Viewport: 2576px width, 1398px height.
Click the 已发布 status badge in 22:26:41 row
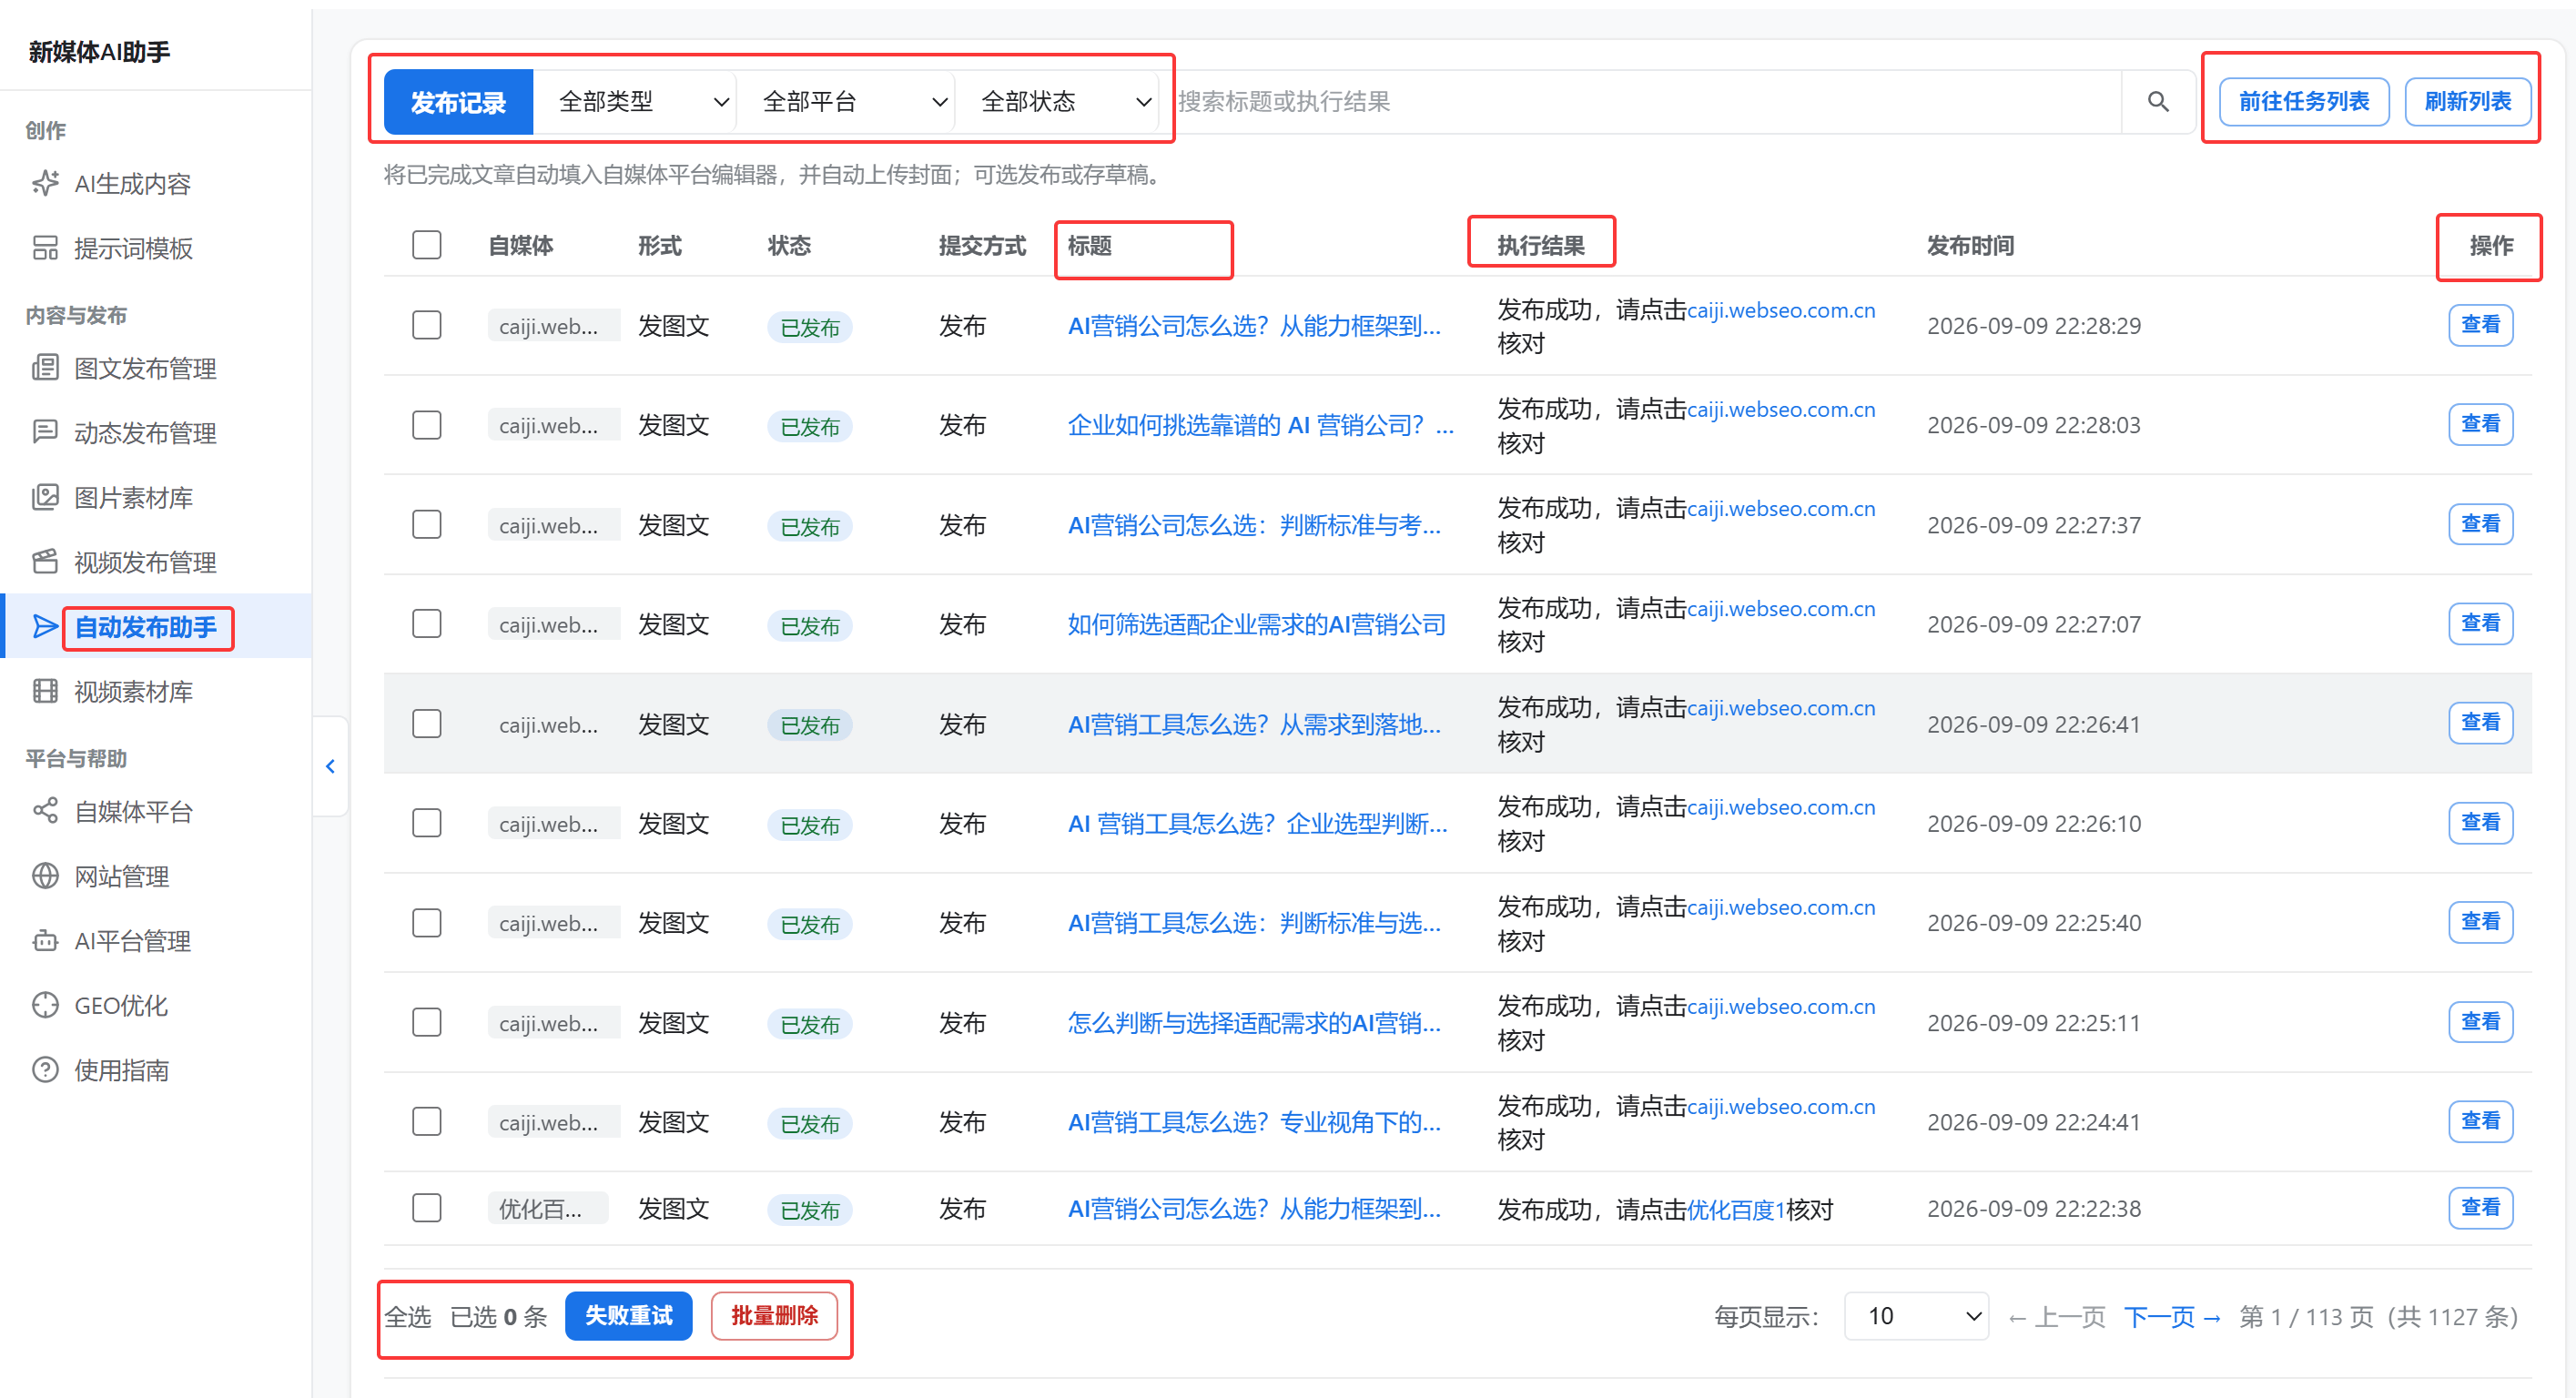point(809,725)
